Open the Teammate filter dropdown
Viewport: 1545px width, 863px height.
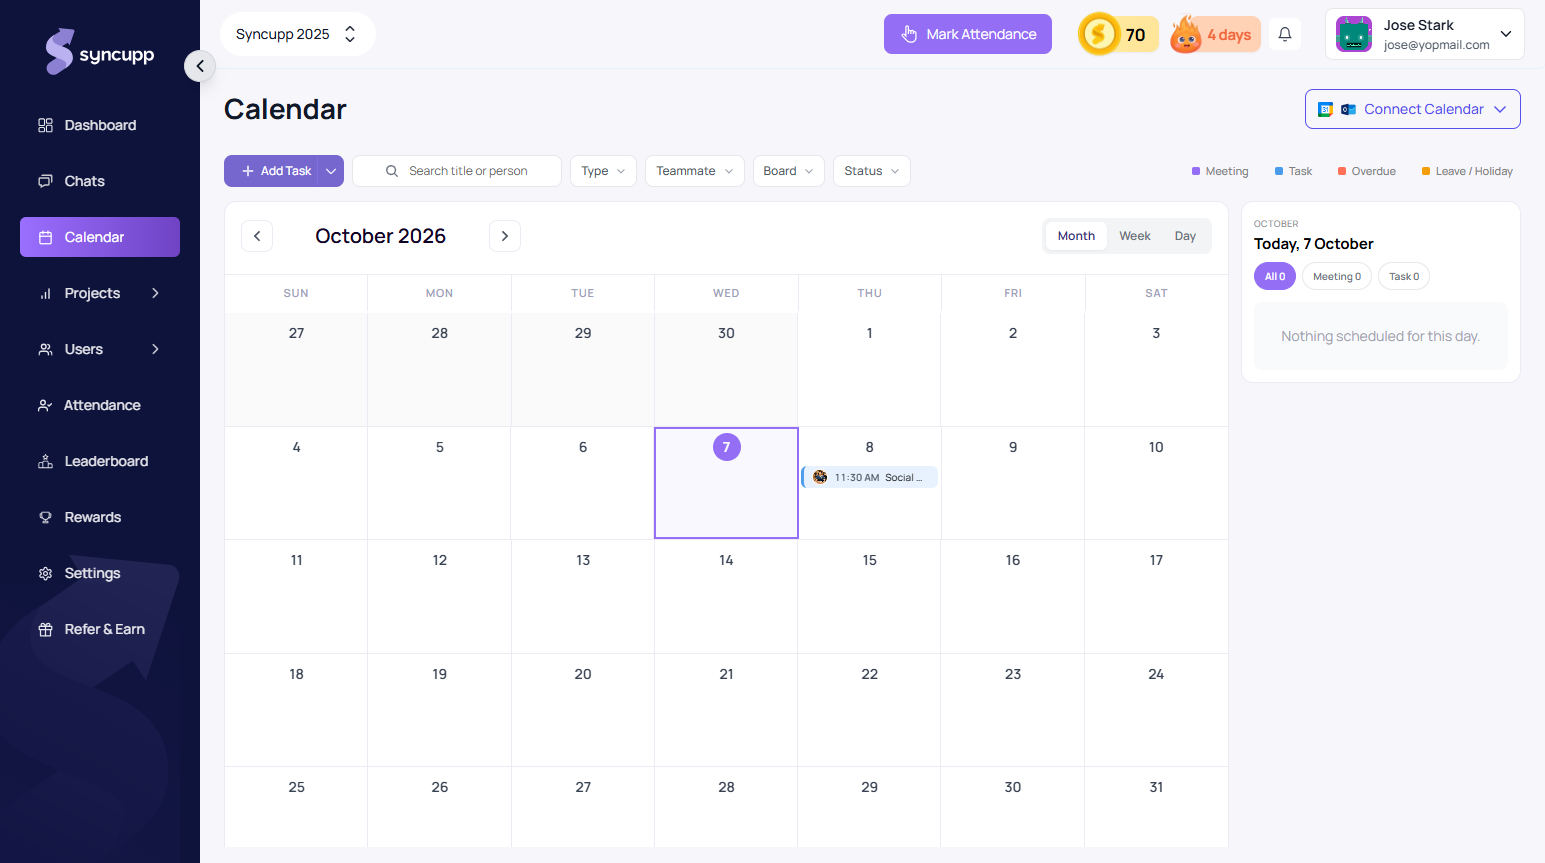click(695, 171)
